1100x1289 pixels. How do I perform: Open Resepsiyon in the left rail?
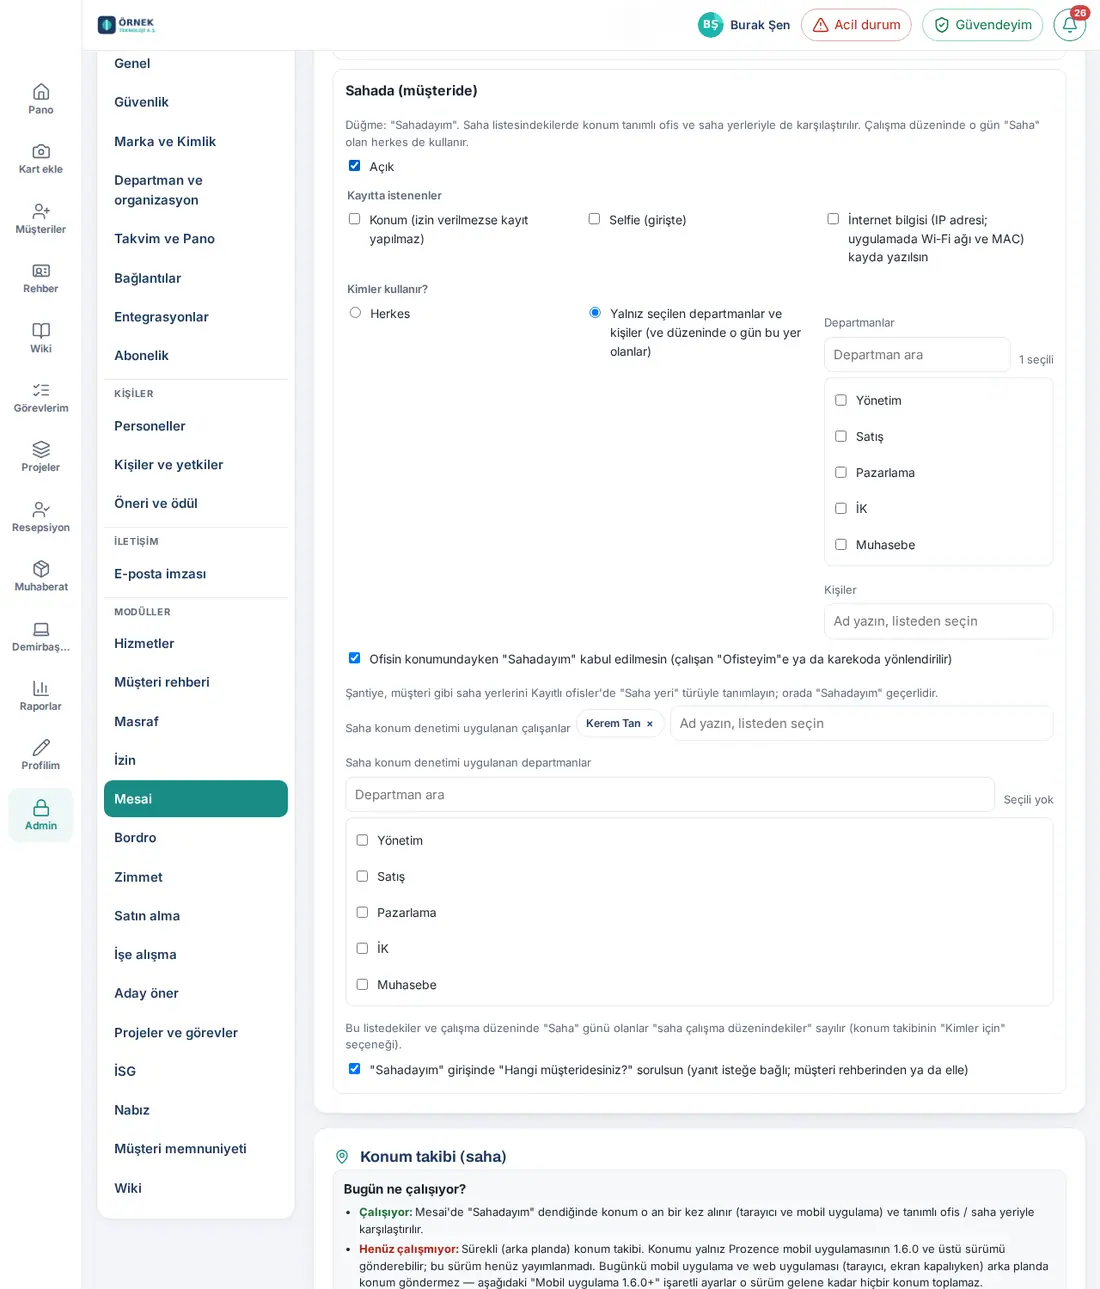pos(41,516)
